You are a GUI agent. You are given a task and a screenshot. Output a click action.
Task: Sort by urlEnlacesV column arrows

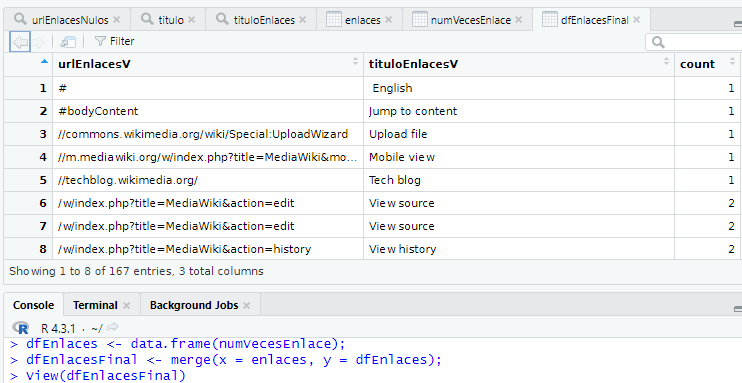(x=355, y=61)
